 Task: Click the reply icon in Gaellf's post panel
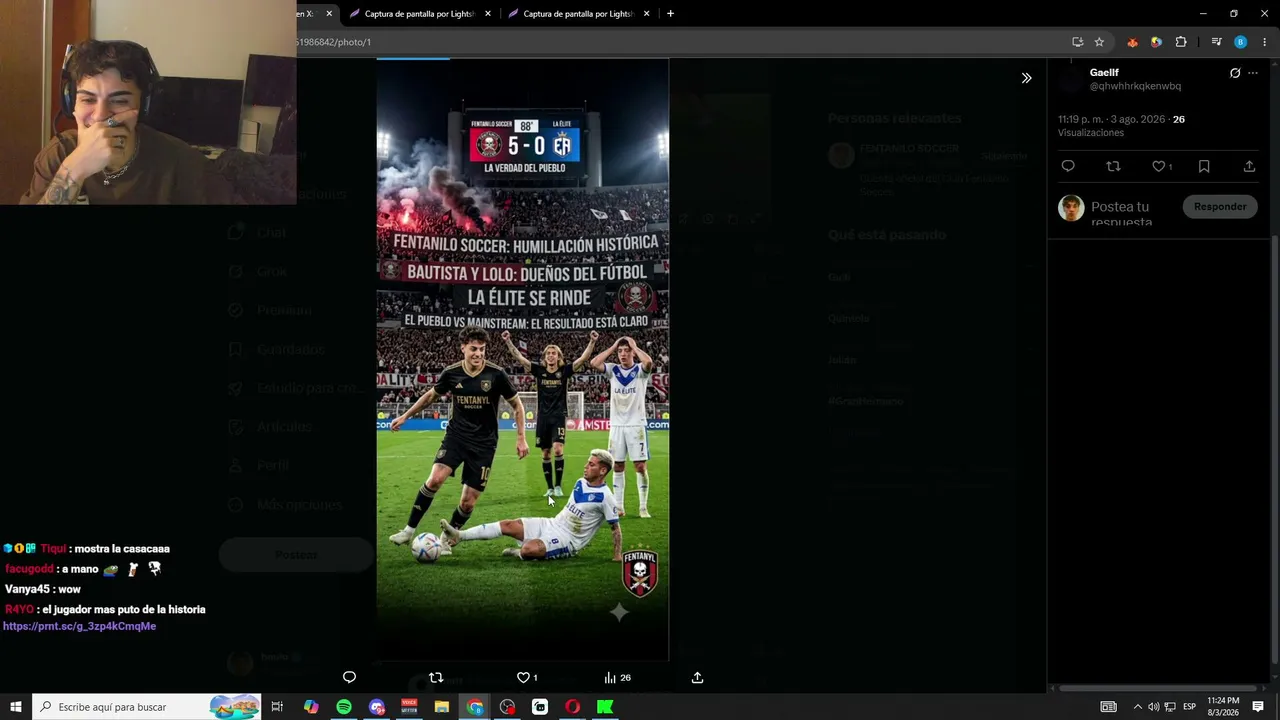click(x=1068, y=166)
